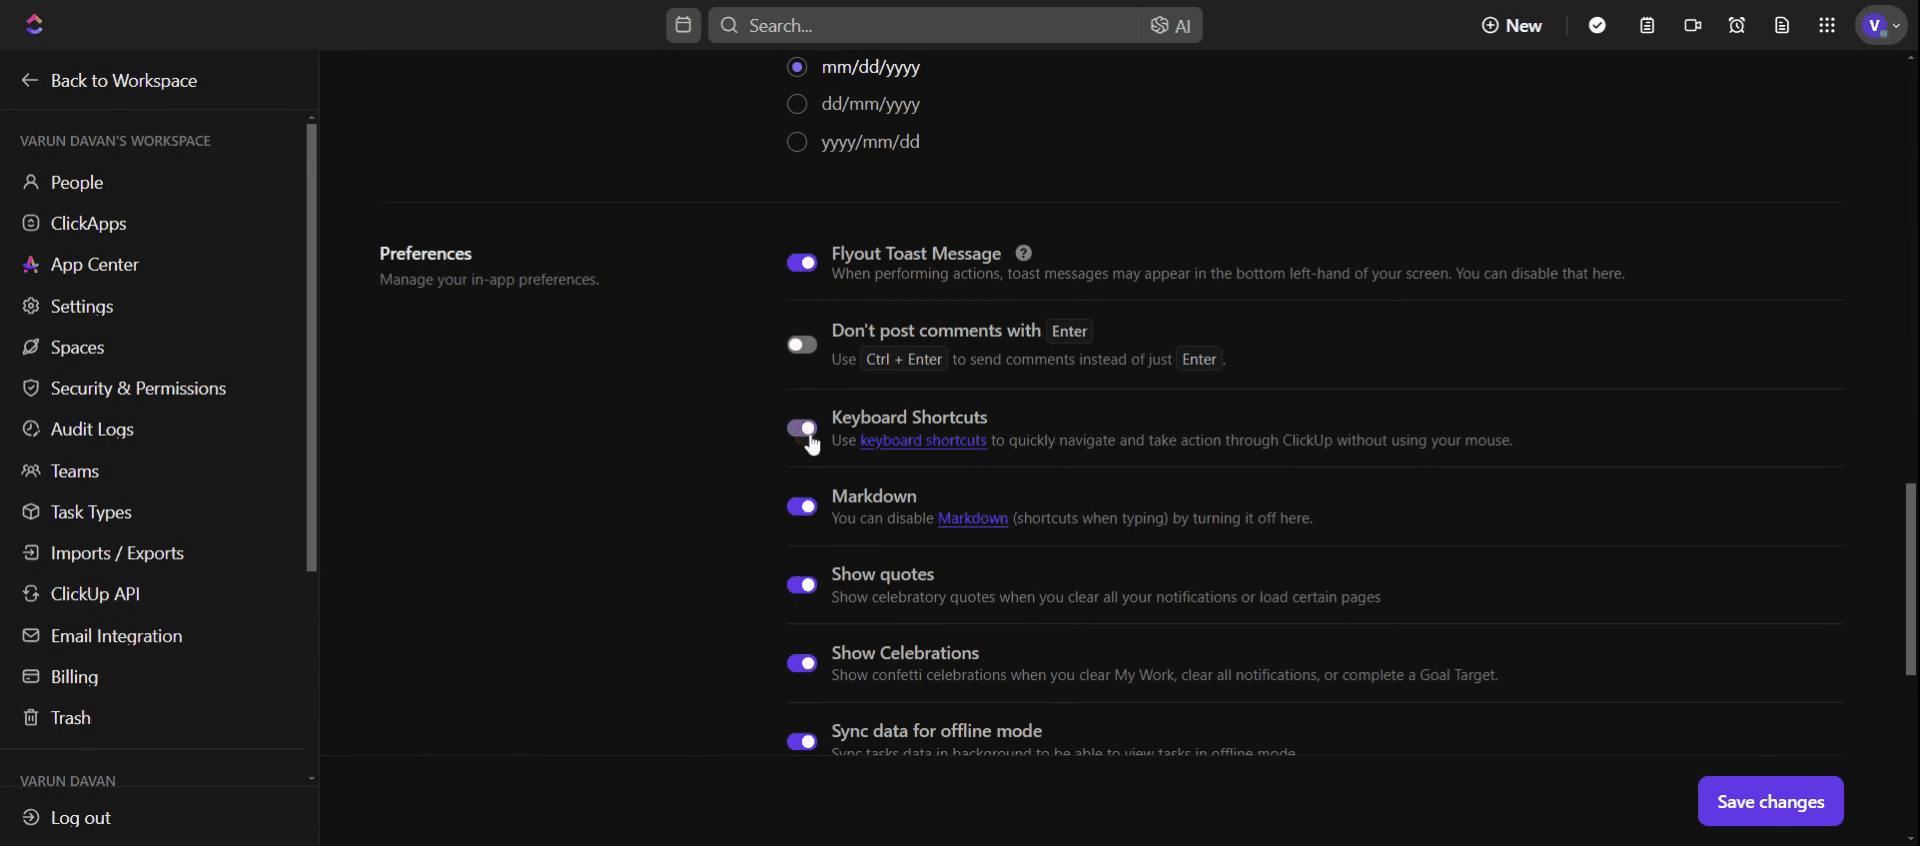This screenshot has width=1920, height=846.
Task: Click Flyout Toast Message help icon
Action: tap(1023, 253)
